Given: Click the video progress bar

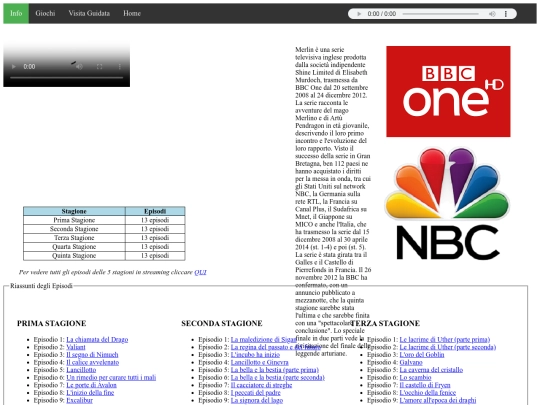Looking at the screenshot, I should pyautogui.click(x=66, y=78).
